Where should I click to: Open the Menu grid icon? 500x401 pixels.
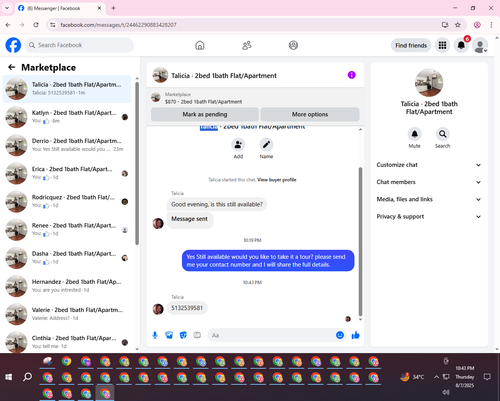[x=442, y=45]
